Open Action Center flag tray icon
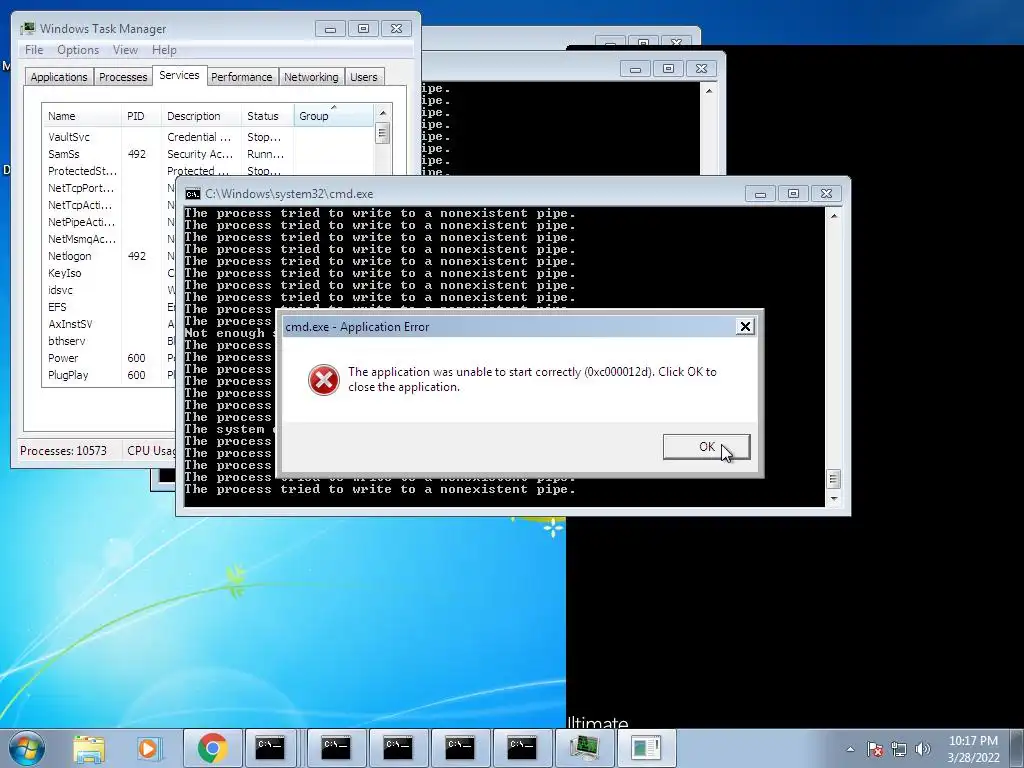The width and height of the screenshot is (1024, 768). click(875, 749)
